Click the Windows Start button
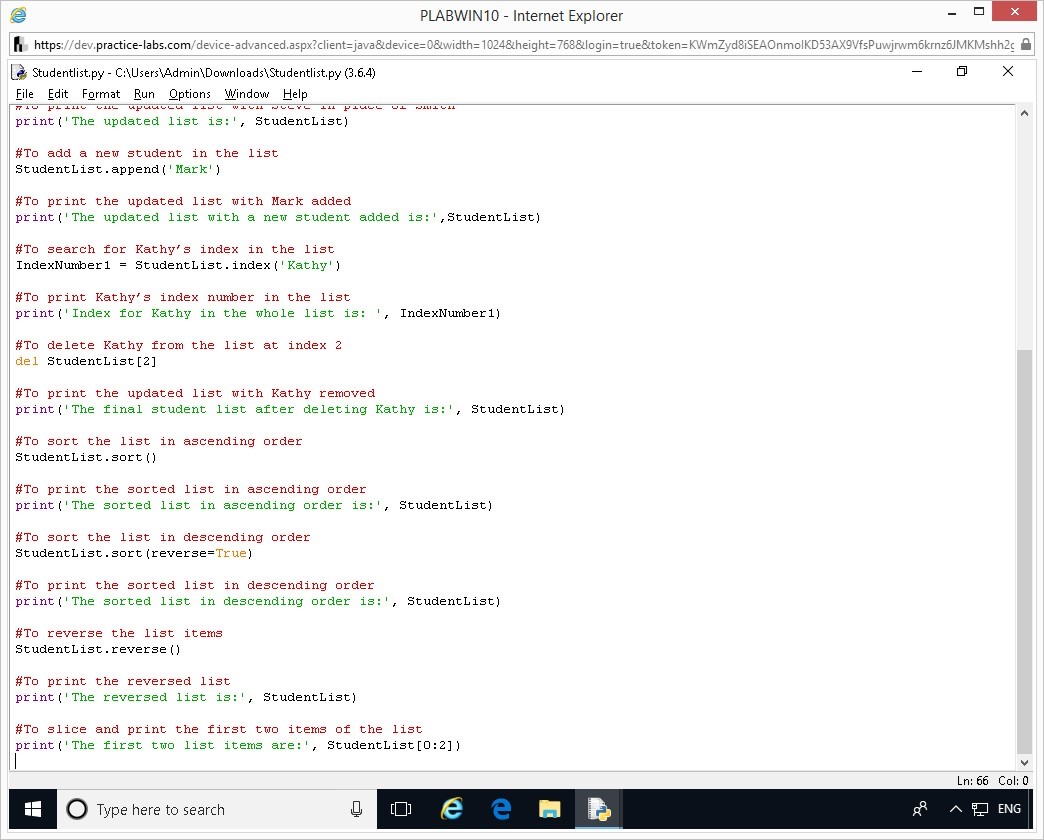 [x=32, y=809]
